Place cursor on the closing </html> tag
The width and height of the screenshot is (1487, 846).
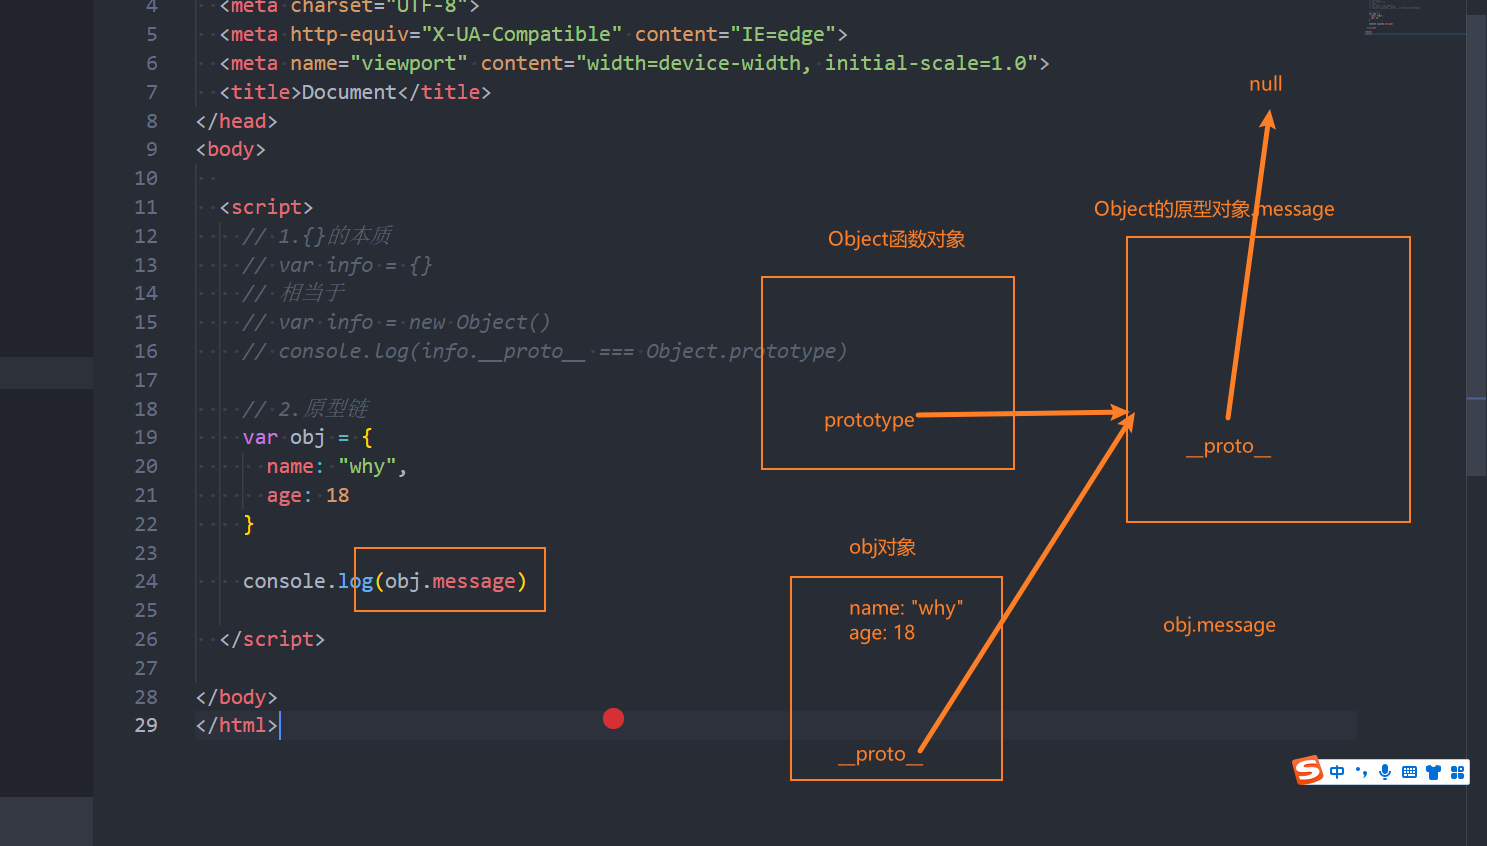tap(237, 725)
